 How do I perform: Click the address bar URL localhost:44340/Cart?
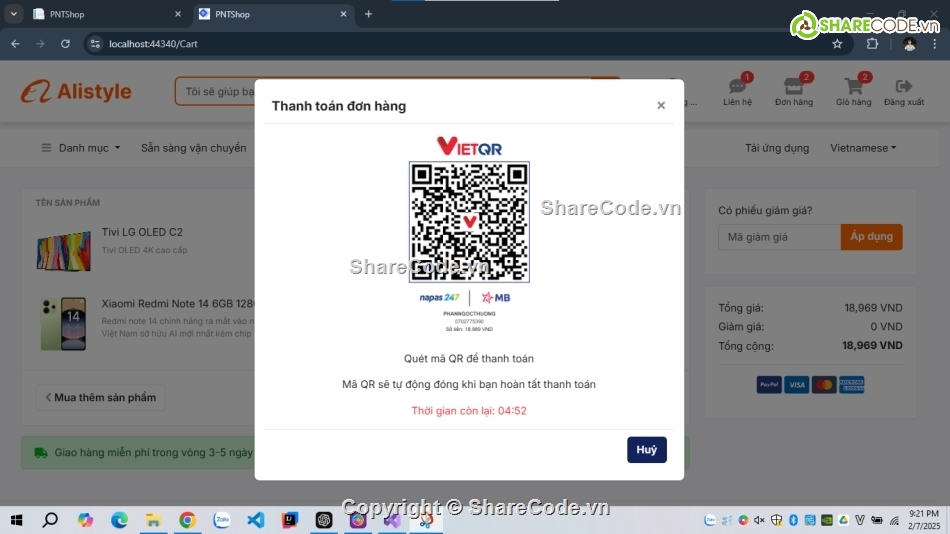point(153,44)
